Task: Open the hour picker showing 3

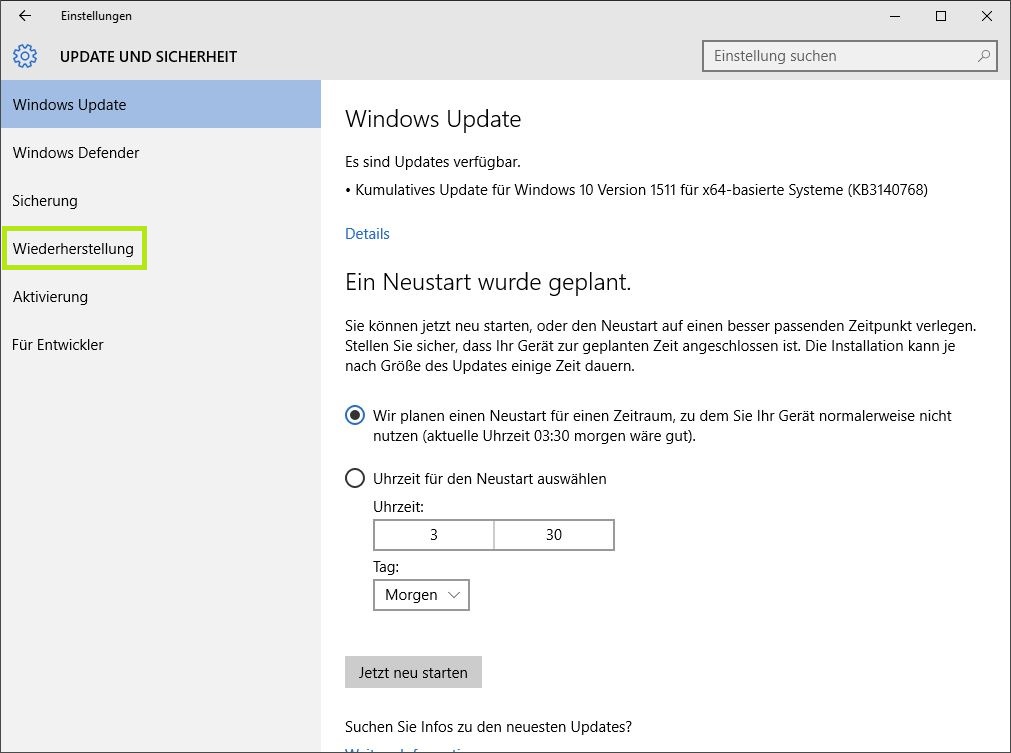Action: coord(434,534)
